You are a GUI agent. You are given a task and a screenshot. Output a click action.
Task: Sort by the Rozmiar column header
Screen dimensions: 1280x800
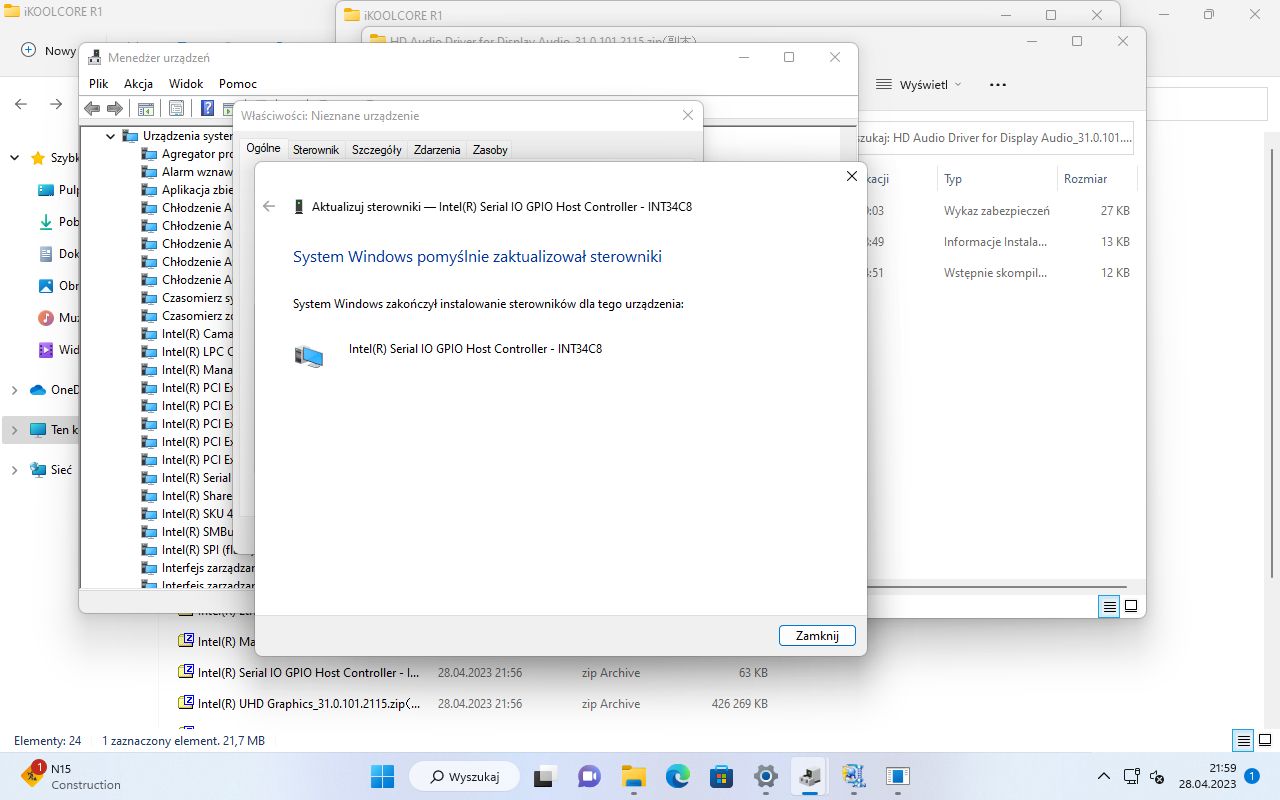click(x=1086, y=178)
